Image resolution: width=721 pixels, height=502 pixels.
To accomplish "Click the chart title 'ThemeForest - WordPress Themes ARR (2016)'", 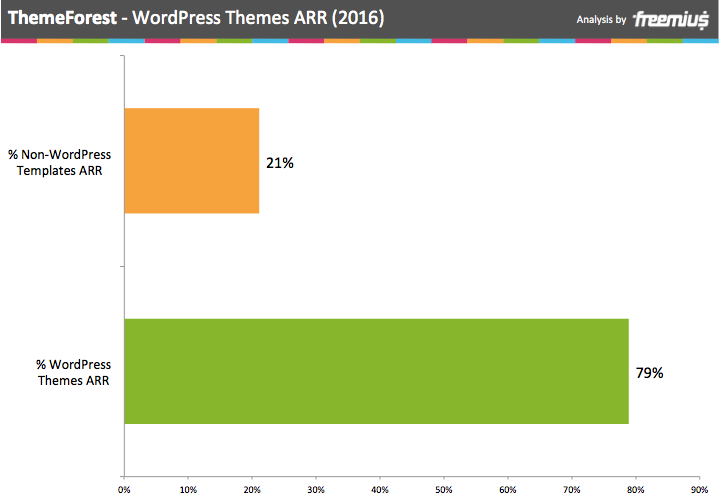I will tap(196, 18).
